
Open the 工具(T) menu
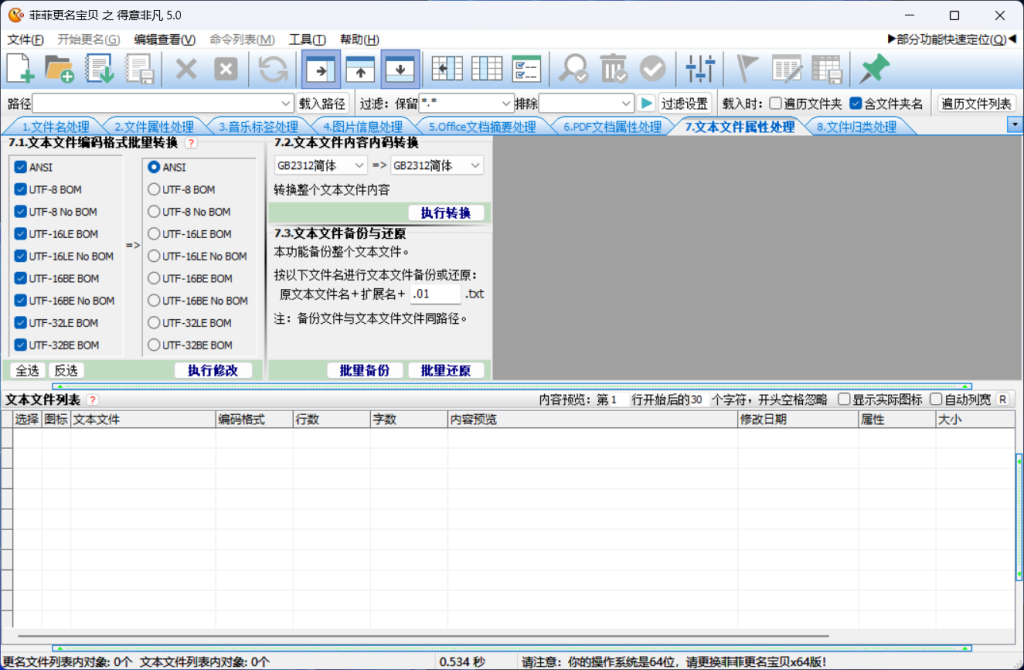click(x=306, y=40)
